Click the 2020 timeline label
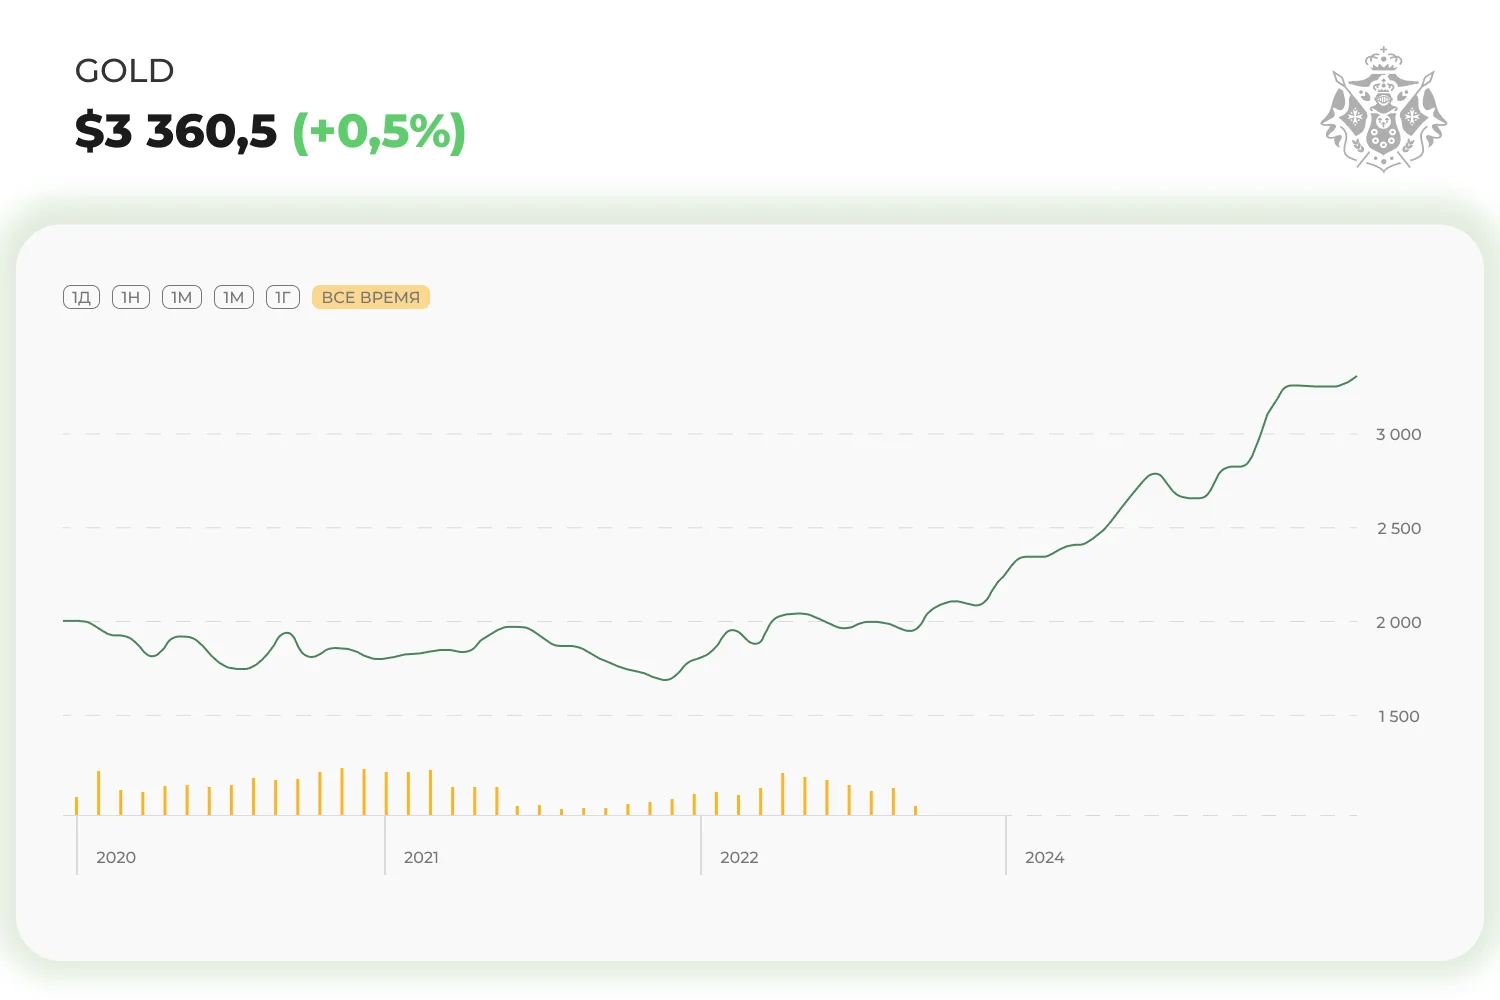The image size is (1500, 1000). click(116, 857)
